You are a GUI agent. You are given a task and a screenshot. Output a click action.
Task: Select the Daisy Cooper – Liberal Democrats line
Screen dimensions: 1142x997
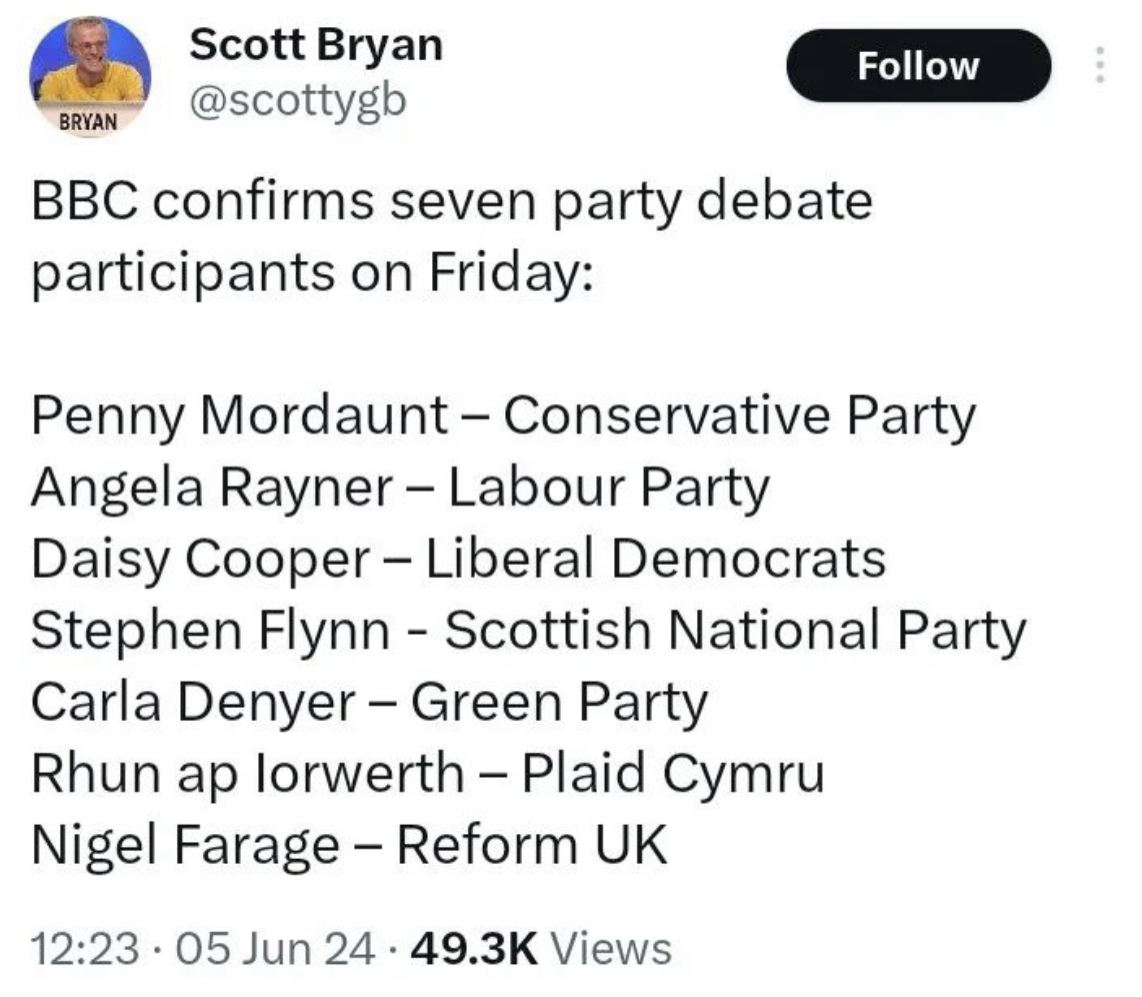coord(458,559)
